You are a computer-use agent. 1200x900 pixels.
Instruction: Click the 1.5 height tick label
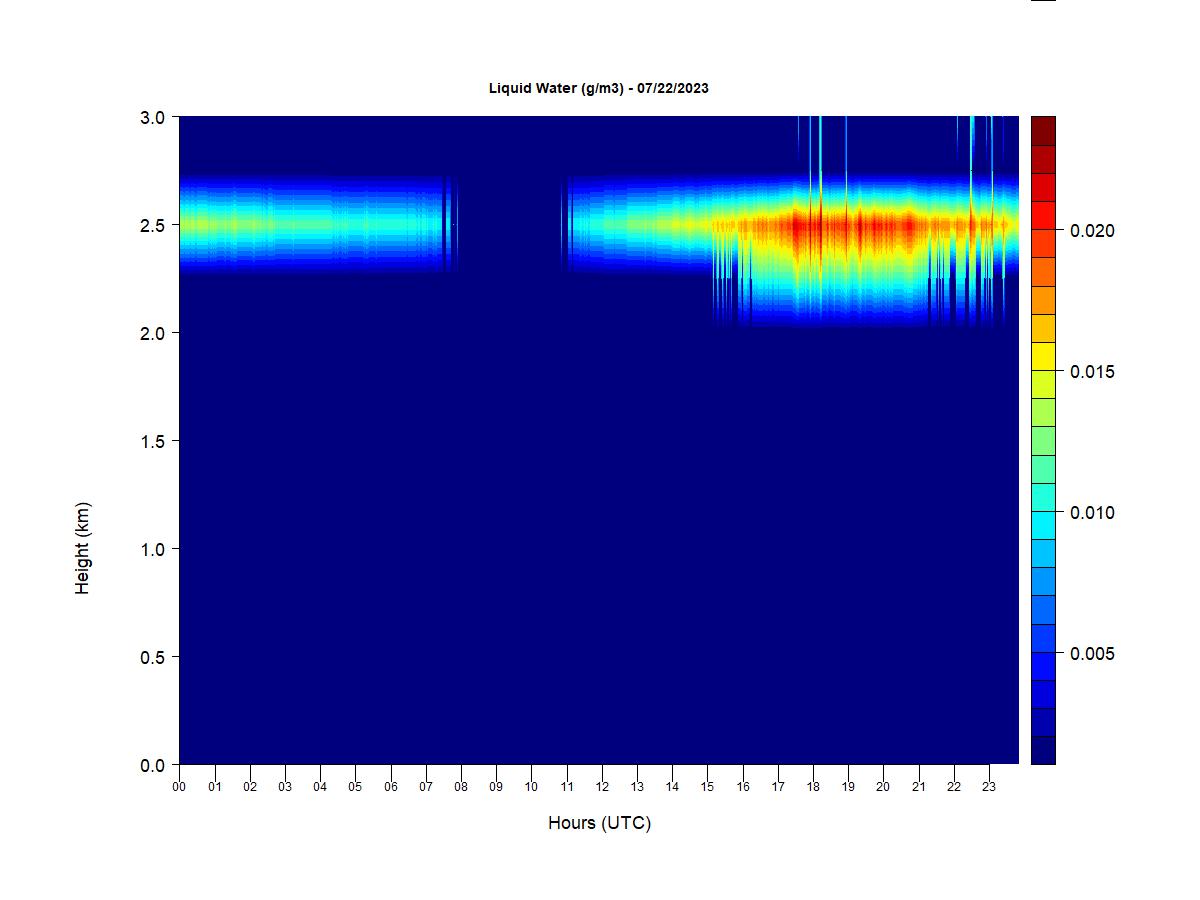click(152, 441)
